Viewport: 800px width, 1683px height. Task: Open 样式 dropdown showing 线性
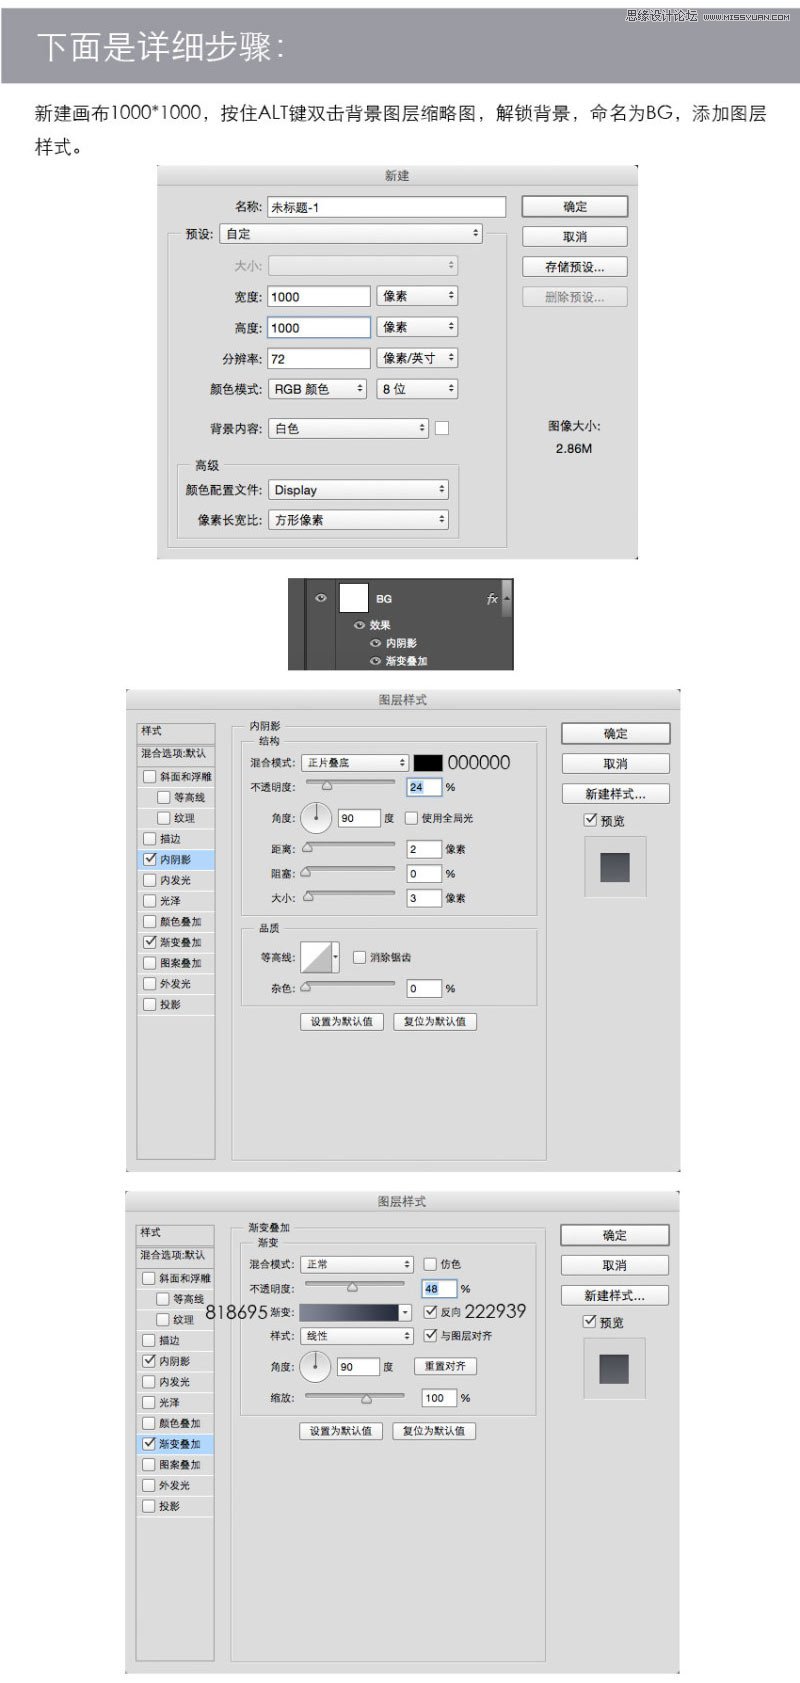[357, 1335]
